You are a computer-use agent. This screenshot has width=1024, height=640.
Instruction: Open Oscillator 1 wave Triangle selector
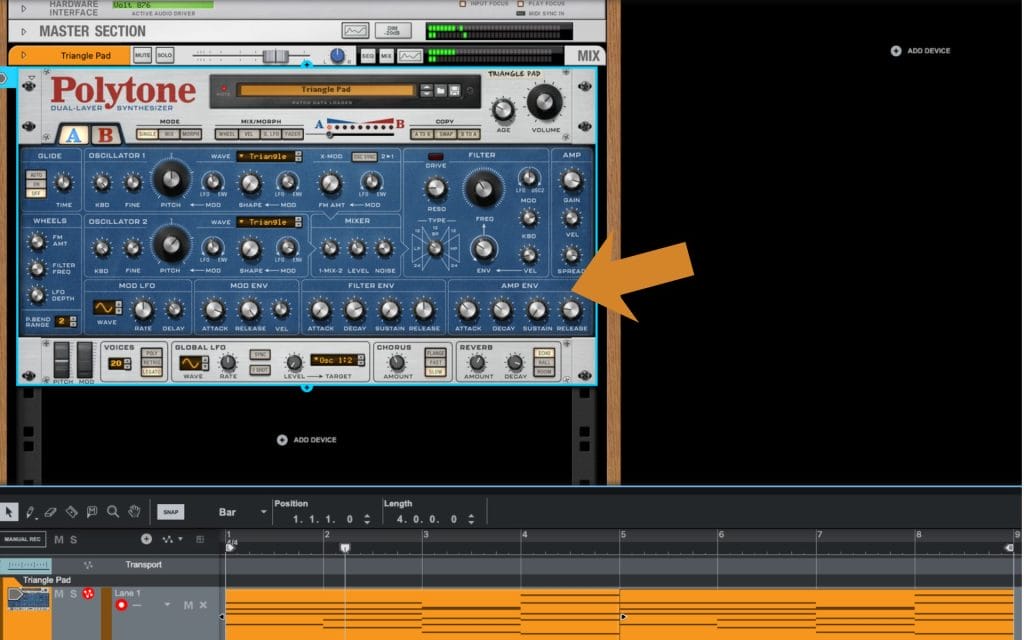tap(268, 156)
